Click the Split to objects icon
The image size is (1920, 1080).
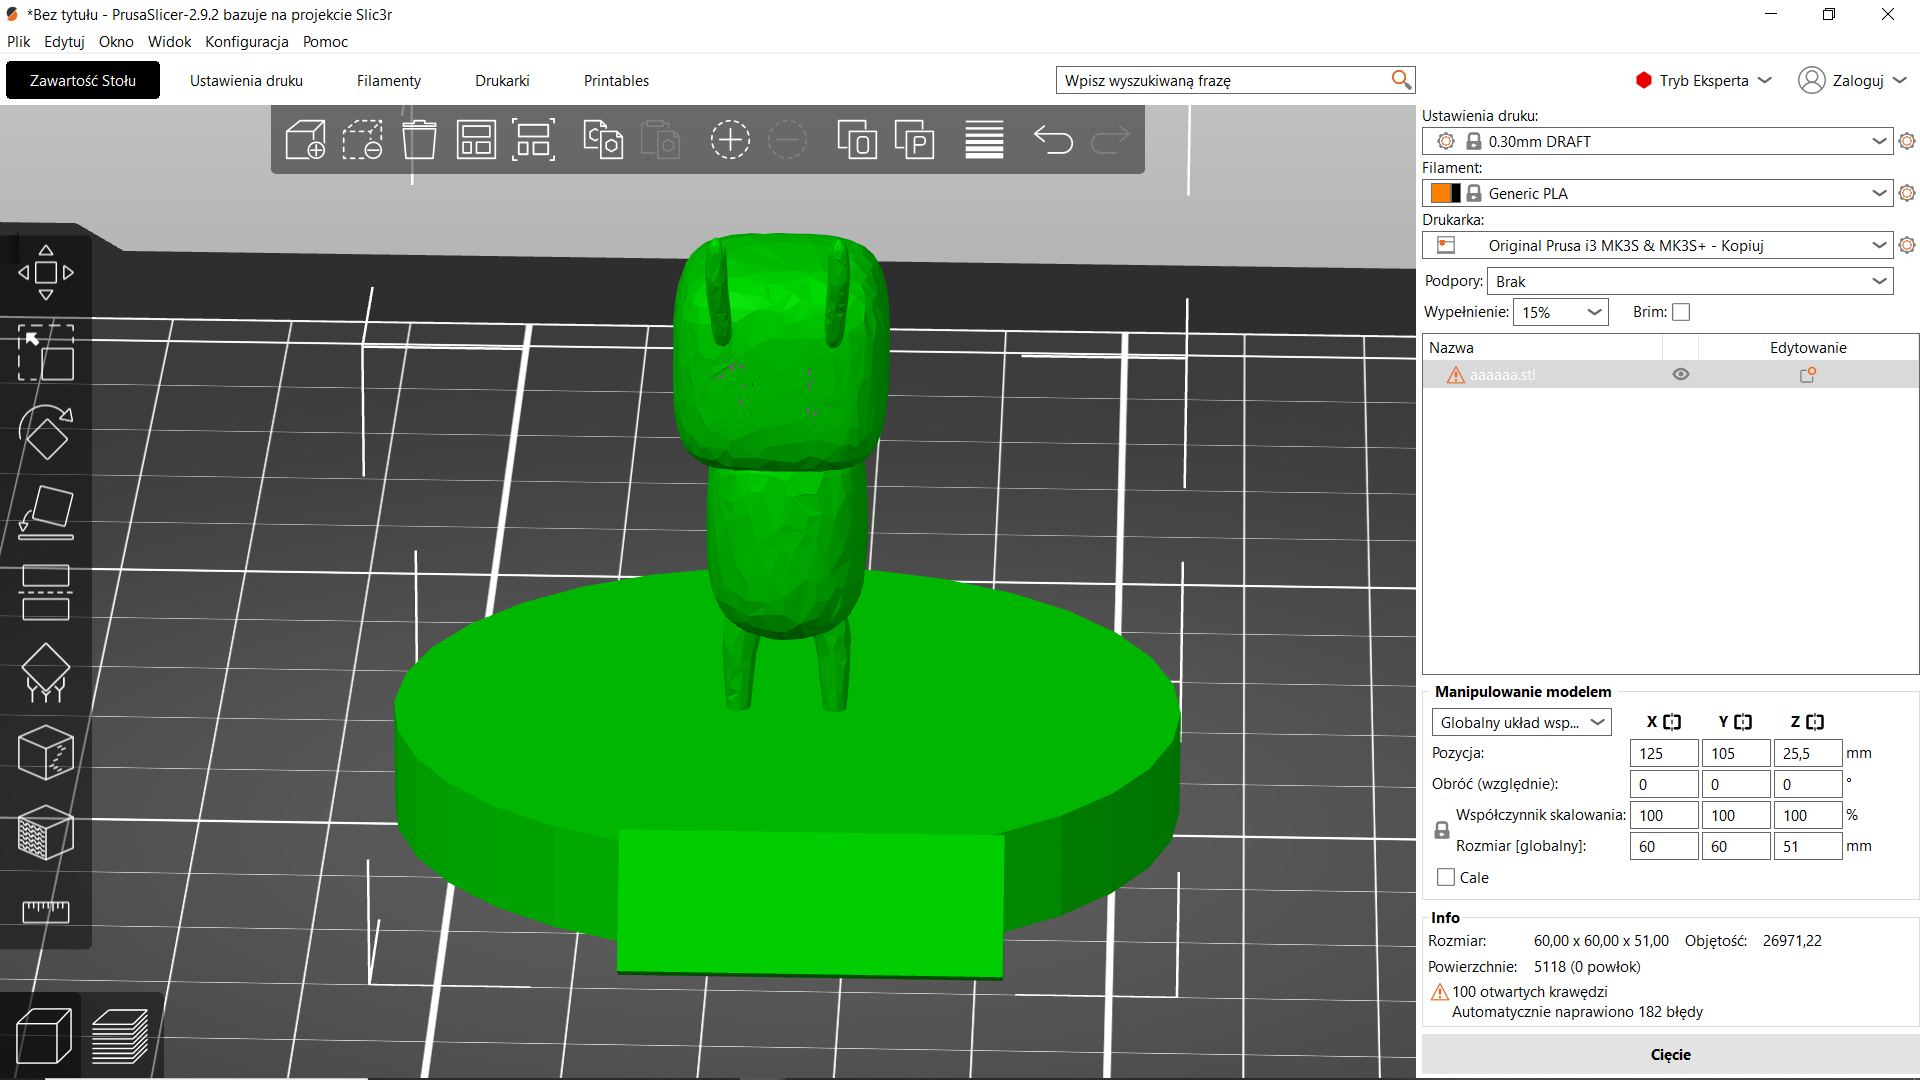pos(857,140)
